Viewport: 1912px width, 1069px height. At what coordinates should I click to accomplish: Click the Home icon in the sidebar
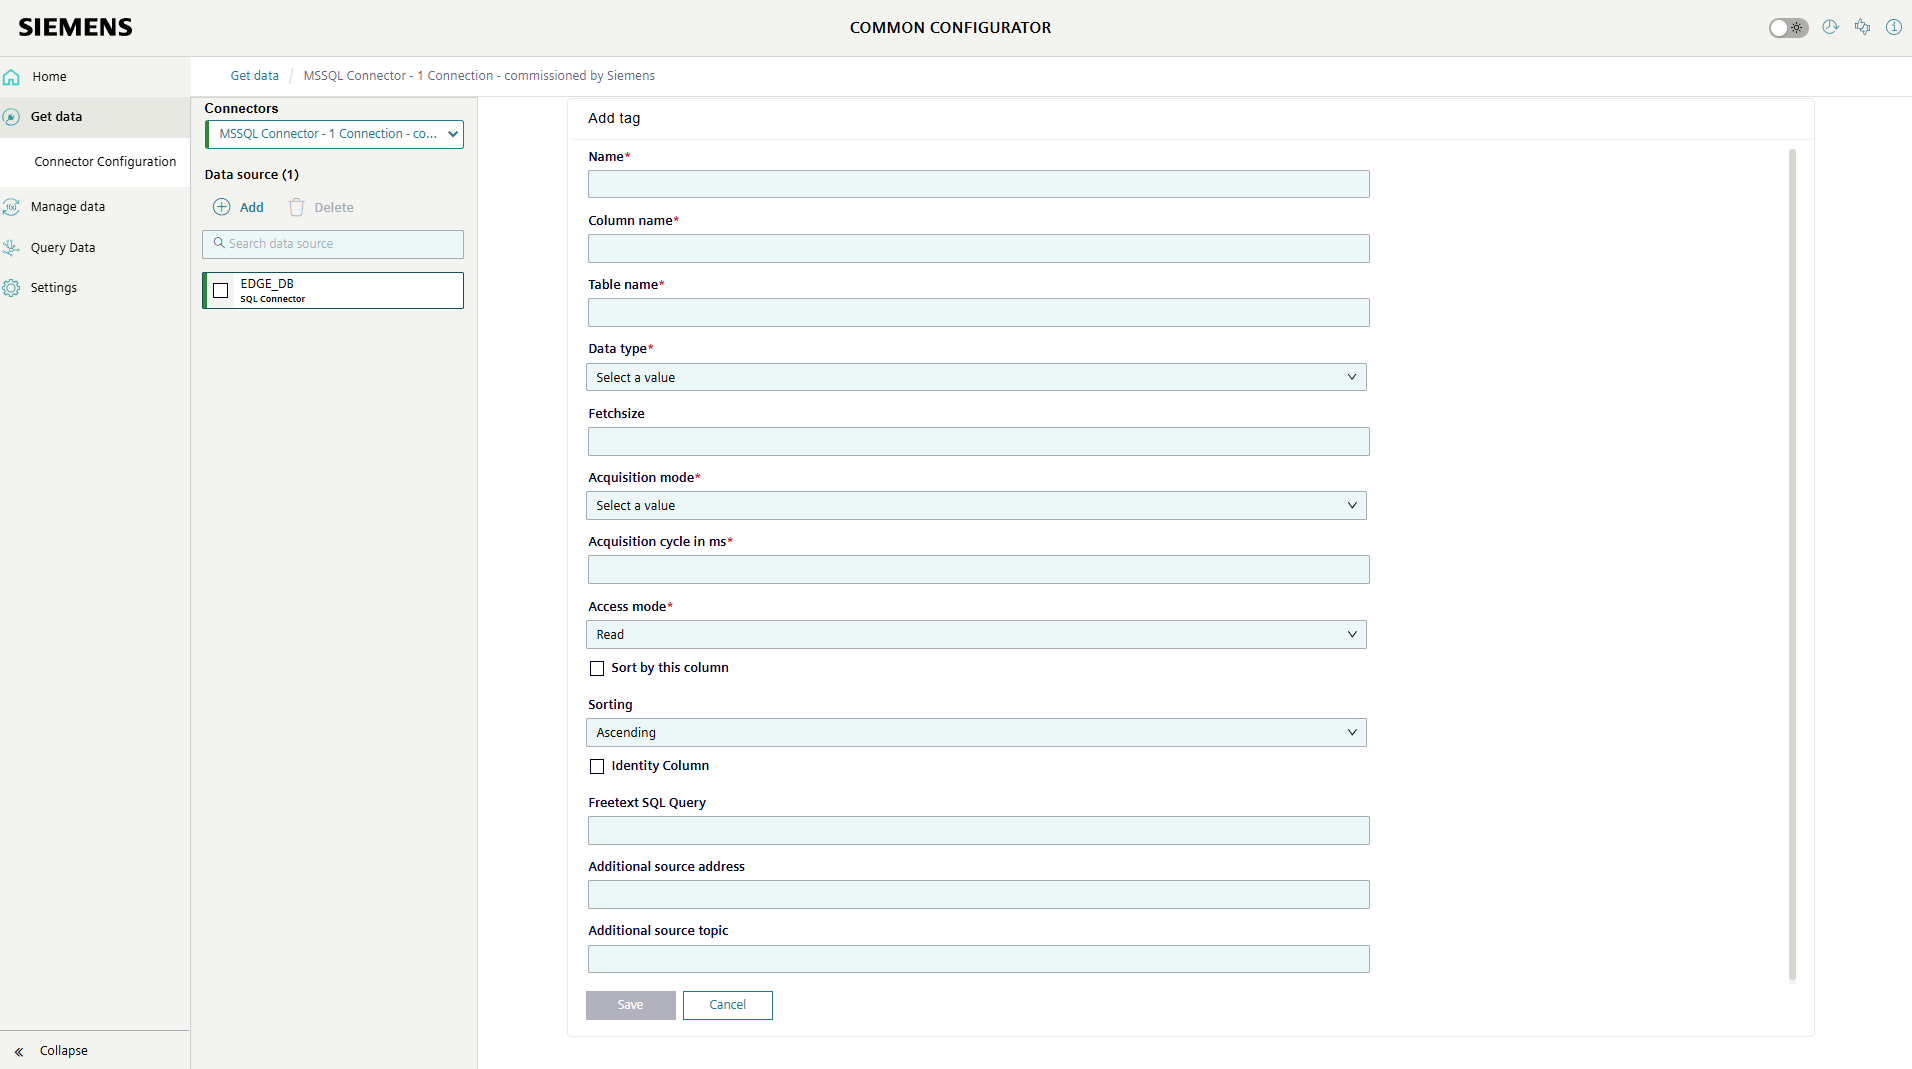click(x=12, y=77)
